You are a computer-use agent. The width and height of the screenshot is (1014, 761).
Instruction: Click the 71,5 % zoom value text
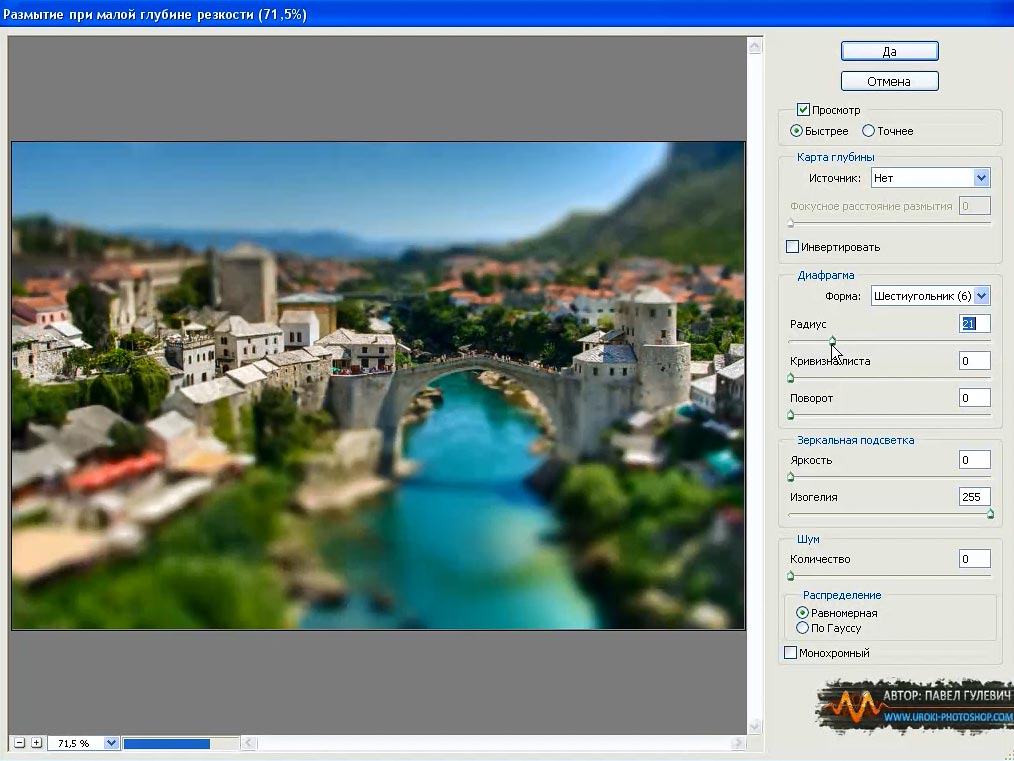pyautogui.click(x=74, y=744)
